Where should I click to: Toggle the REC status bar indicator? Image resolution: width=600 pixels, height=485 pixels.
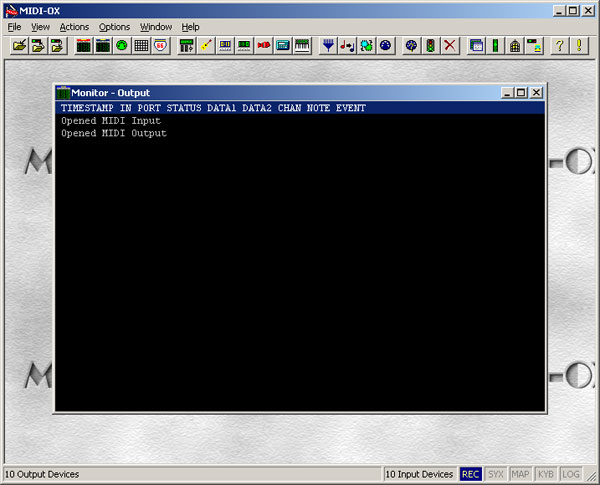pyautogui.click(x=470, y=474)
